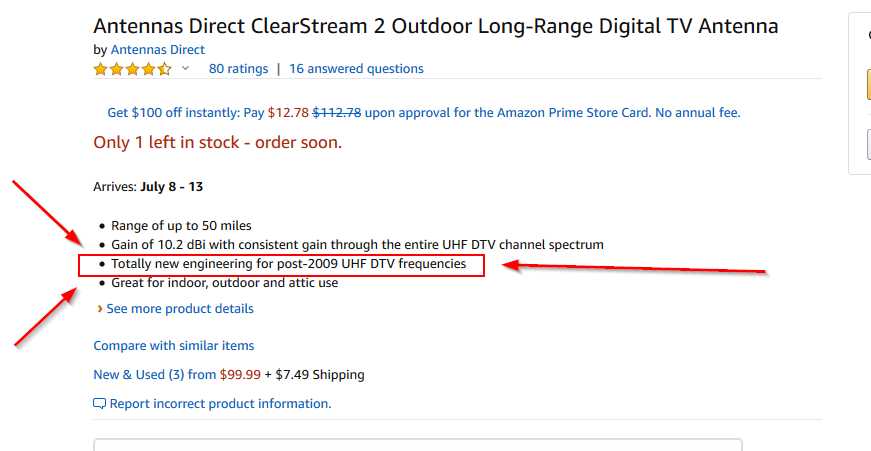Viewport: 871px width, 451px height.
Task: Click the ClearStream 2 product title
Action: pyautogui.click(x=435, y=26)
